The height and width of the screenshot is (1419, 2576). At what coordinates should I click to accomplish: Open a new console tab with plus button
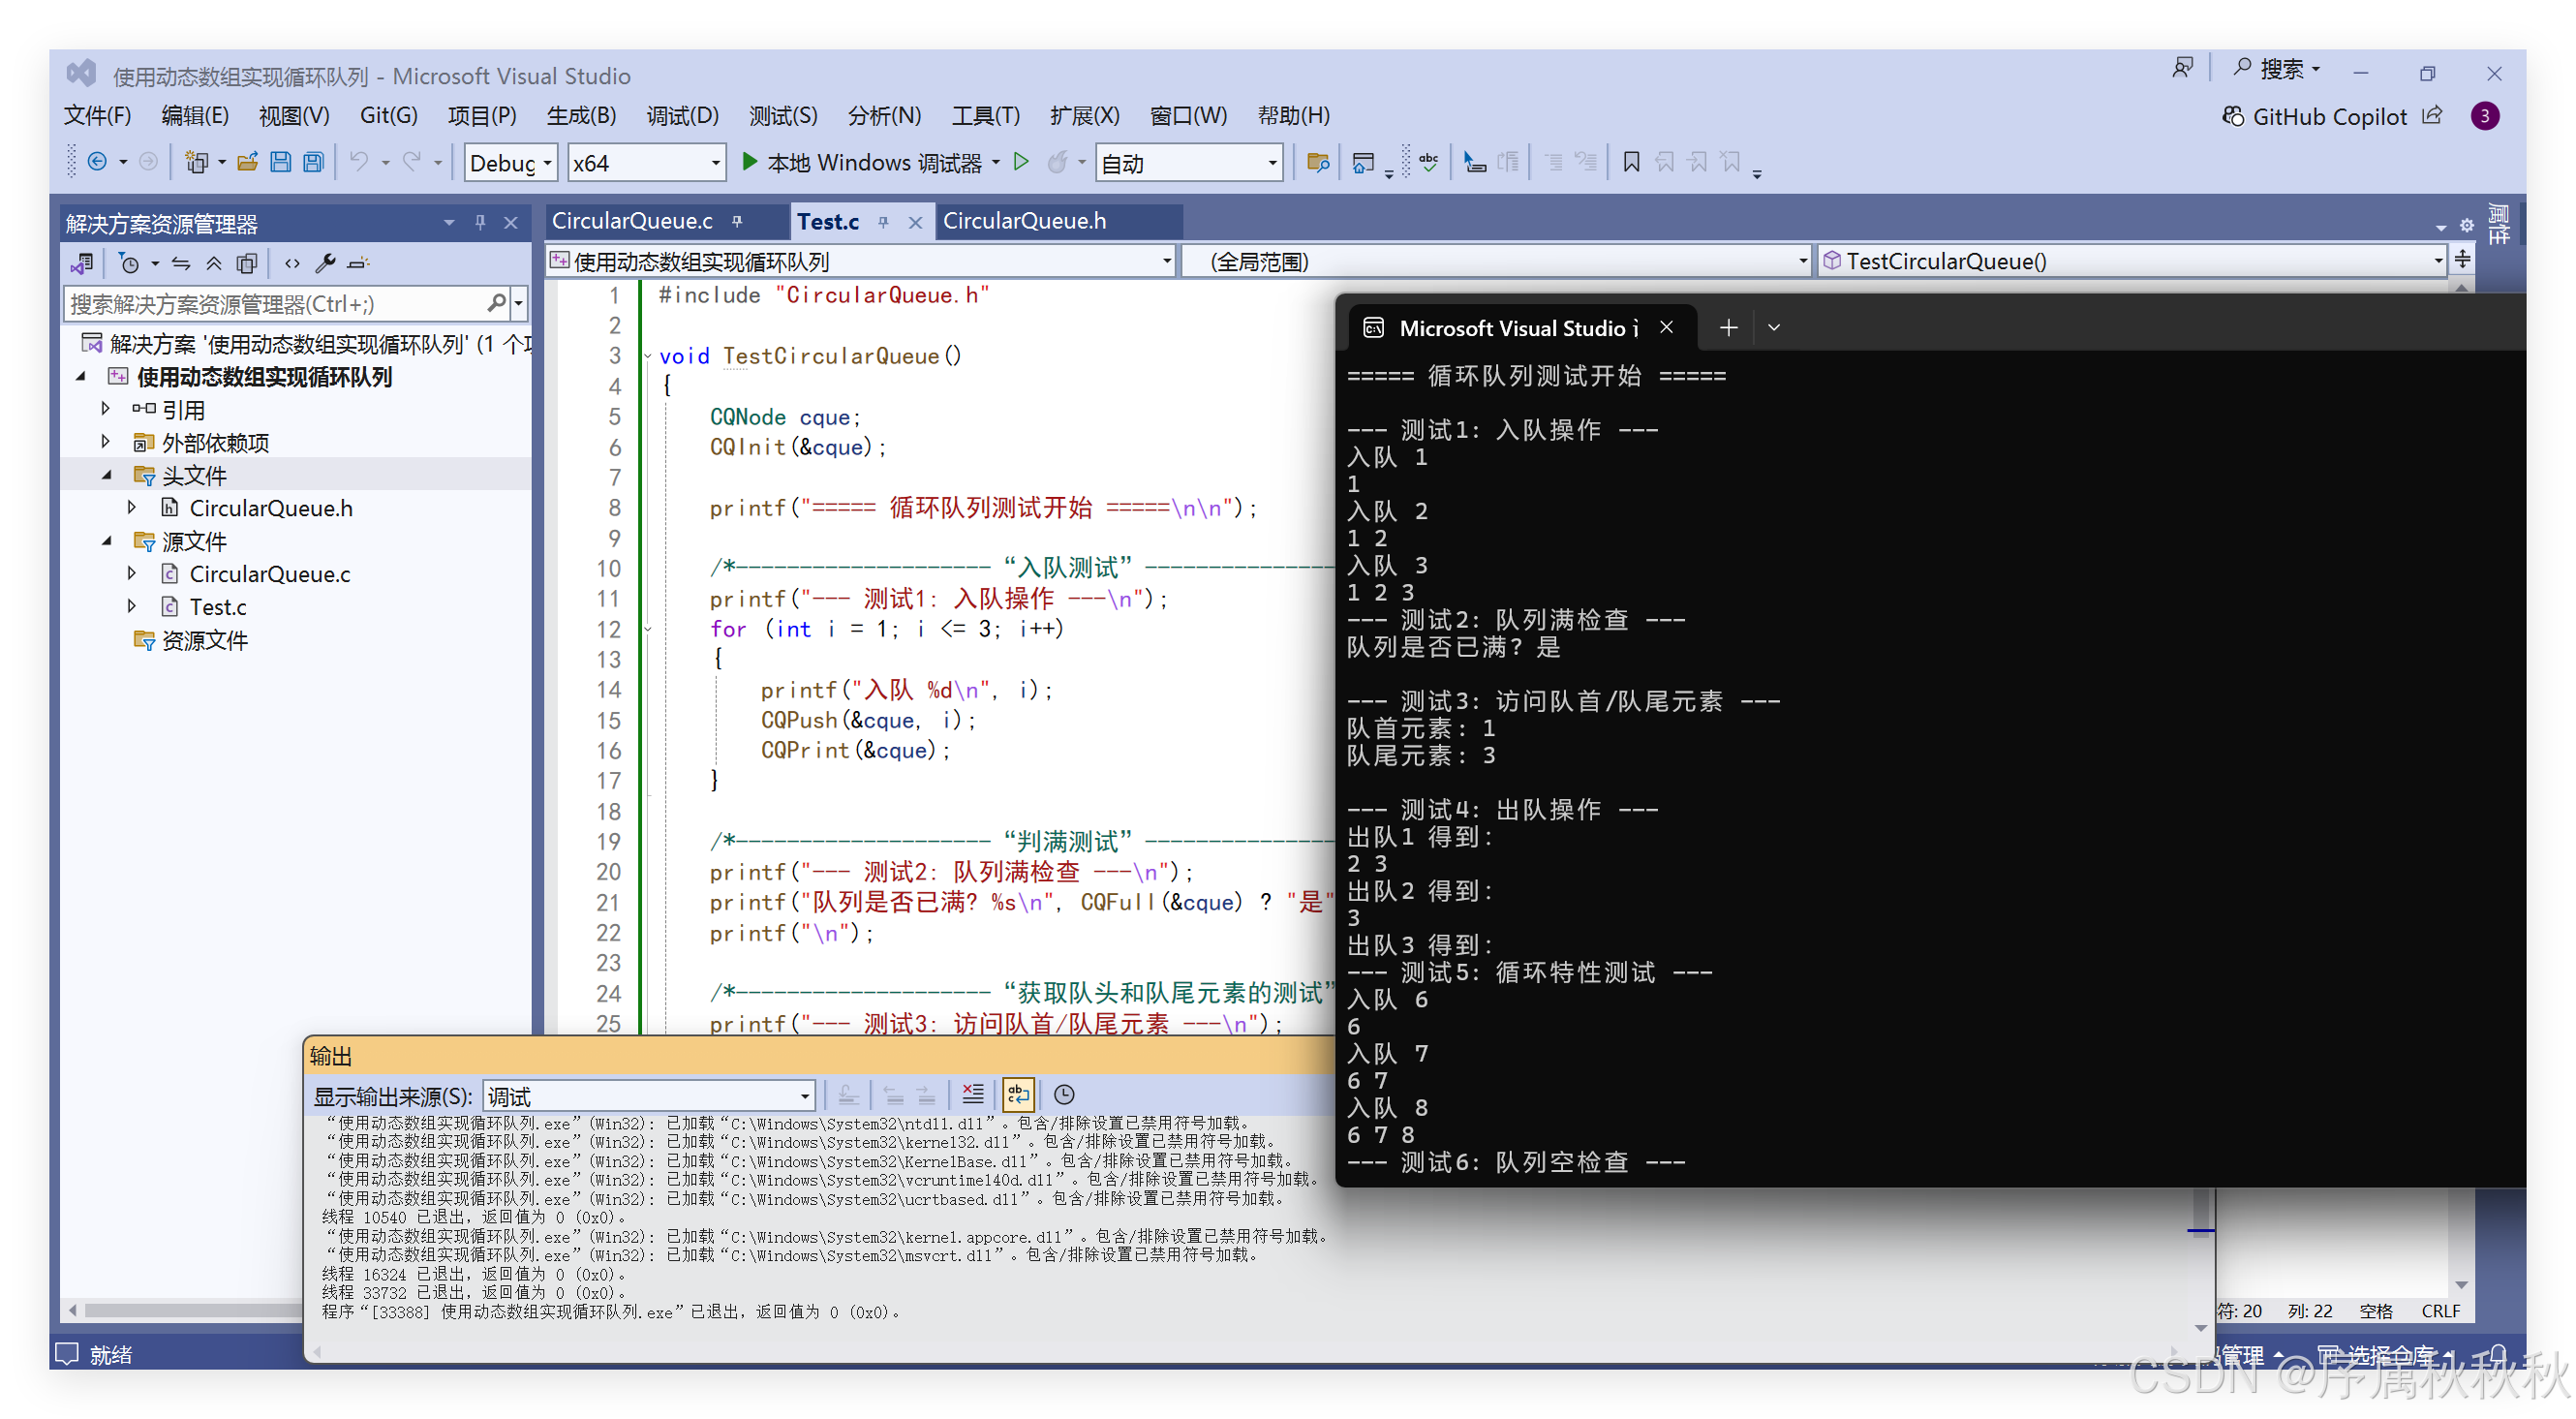click(1728, 328)
